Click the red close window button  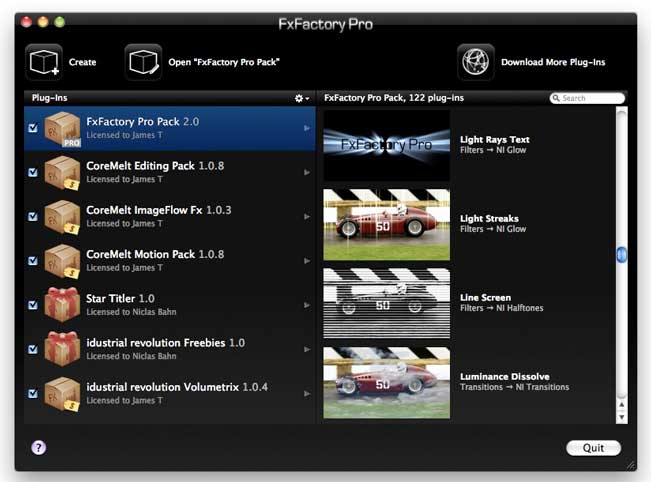[x=27, y=22]
